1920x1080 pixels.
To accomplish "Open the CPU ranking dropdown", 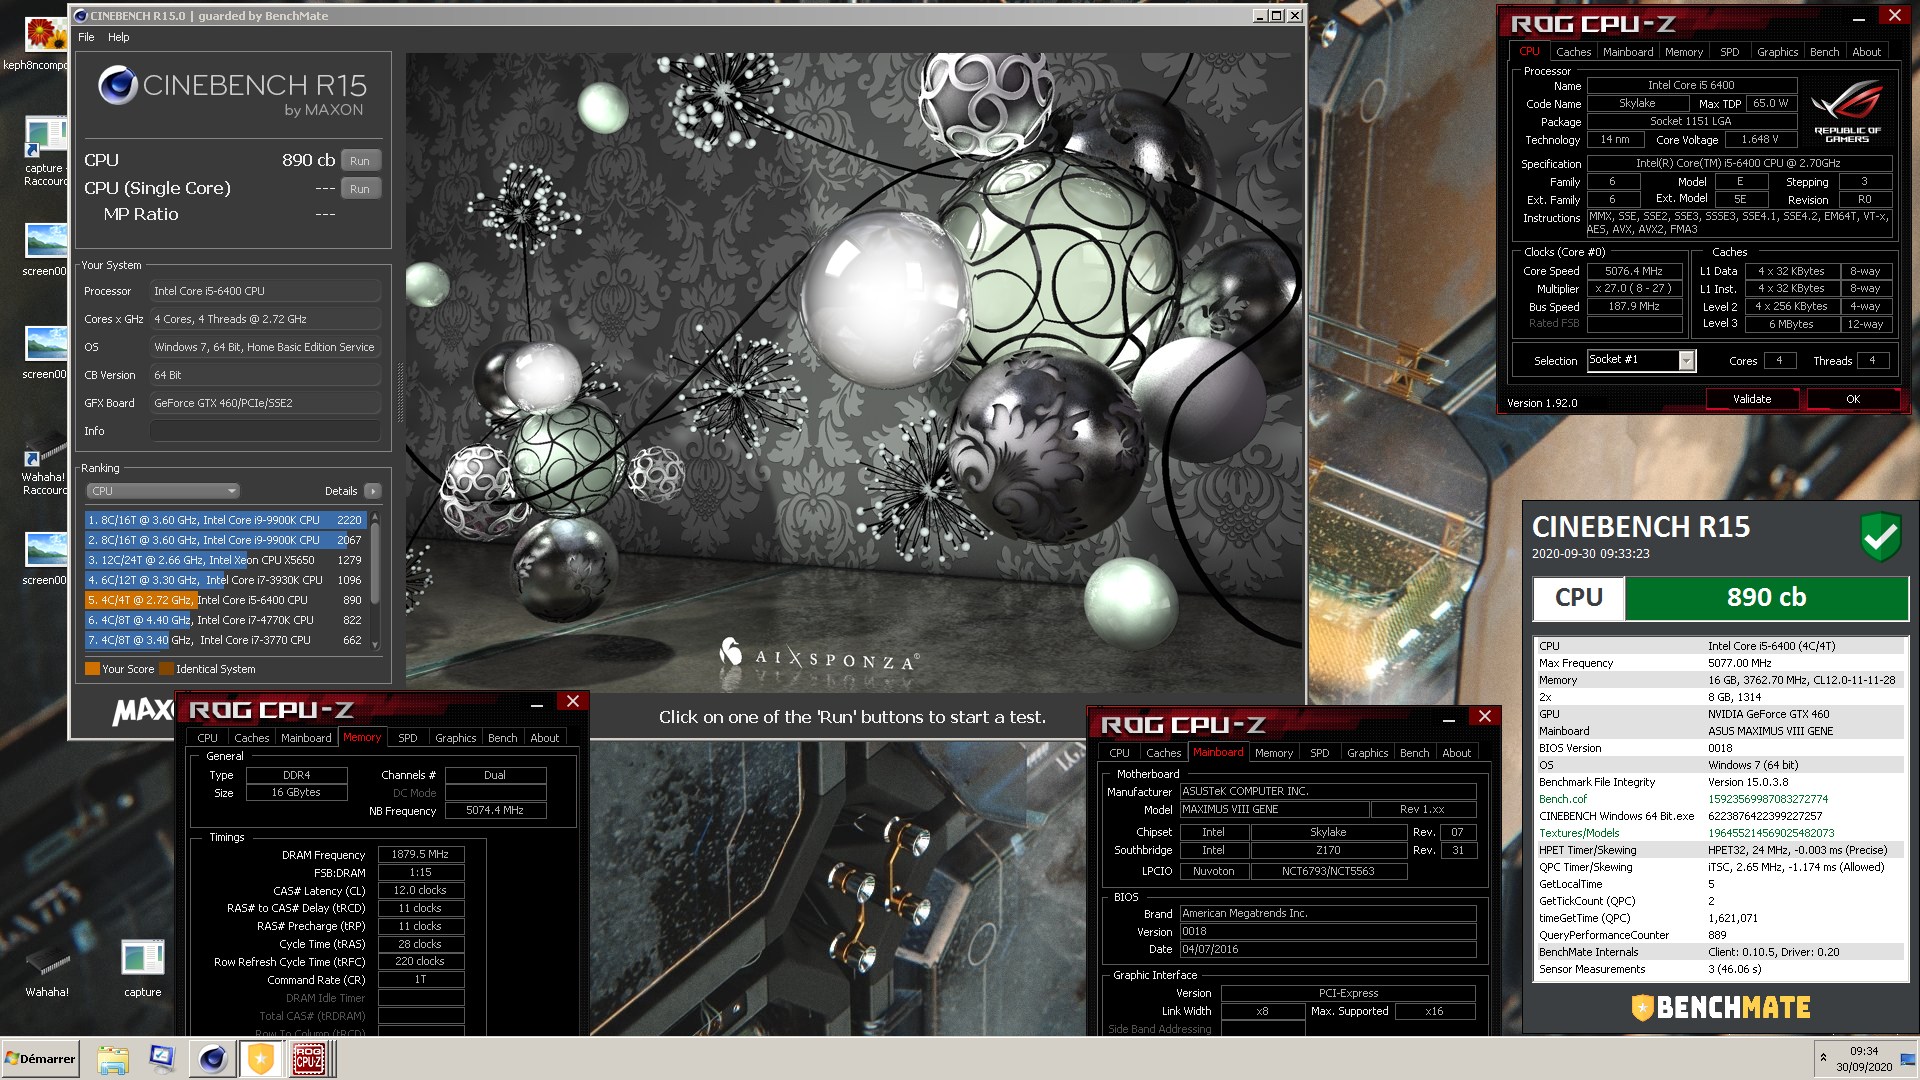I will point(163,491).
